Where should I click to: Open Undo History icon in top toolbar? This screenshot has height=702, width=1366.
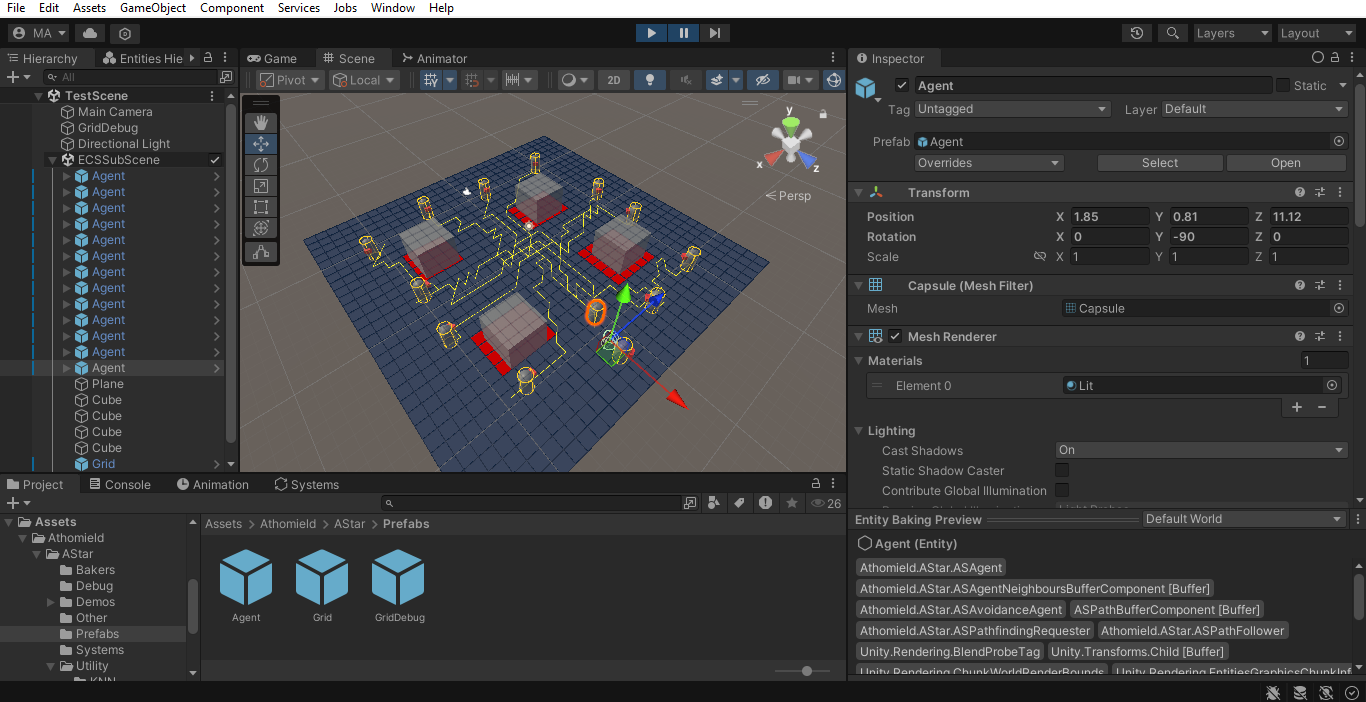(x=1137, y=33)
